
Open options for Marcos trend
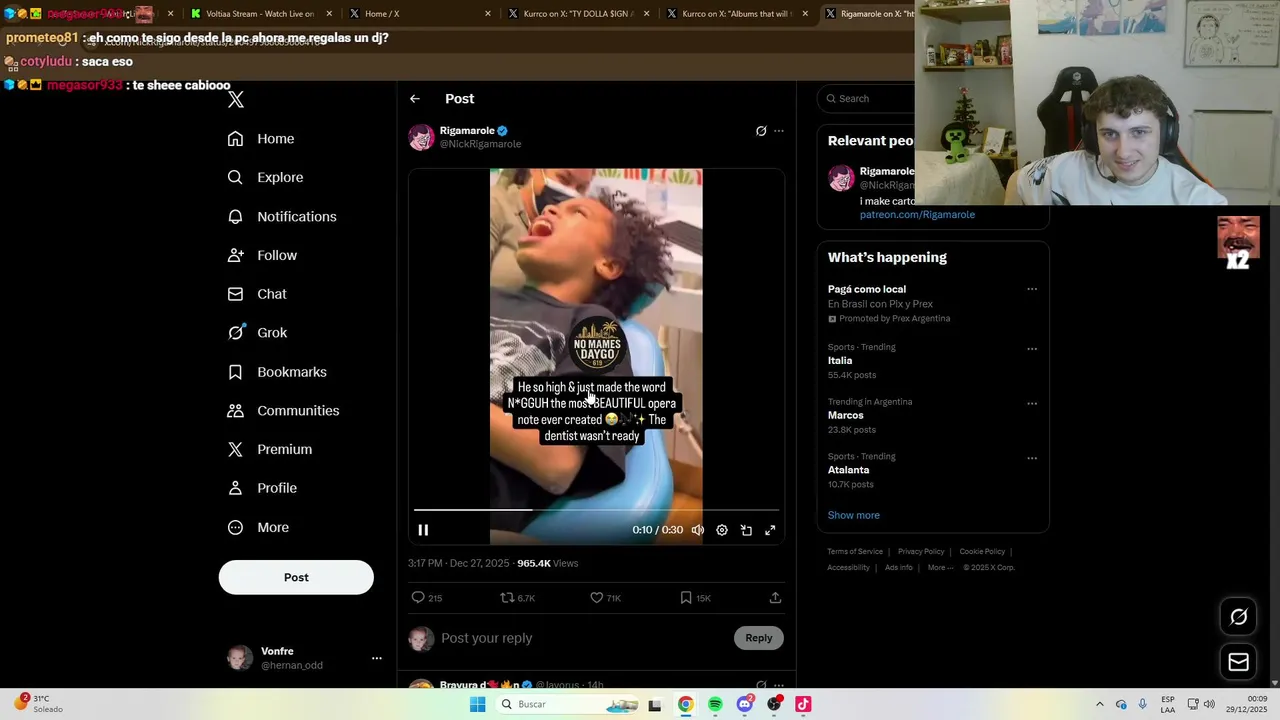click(1032, 404)
